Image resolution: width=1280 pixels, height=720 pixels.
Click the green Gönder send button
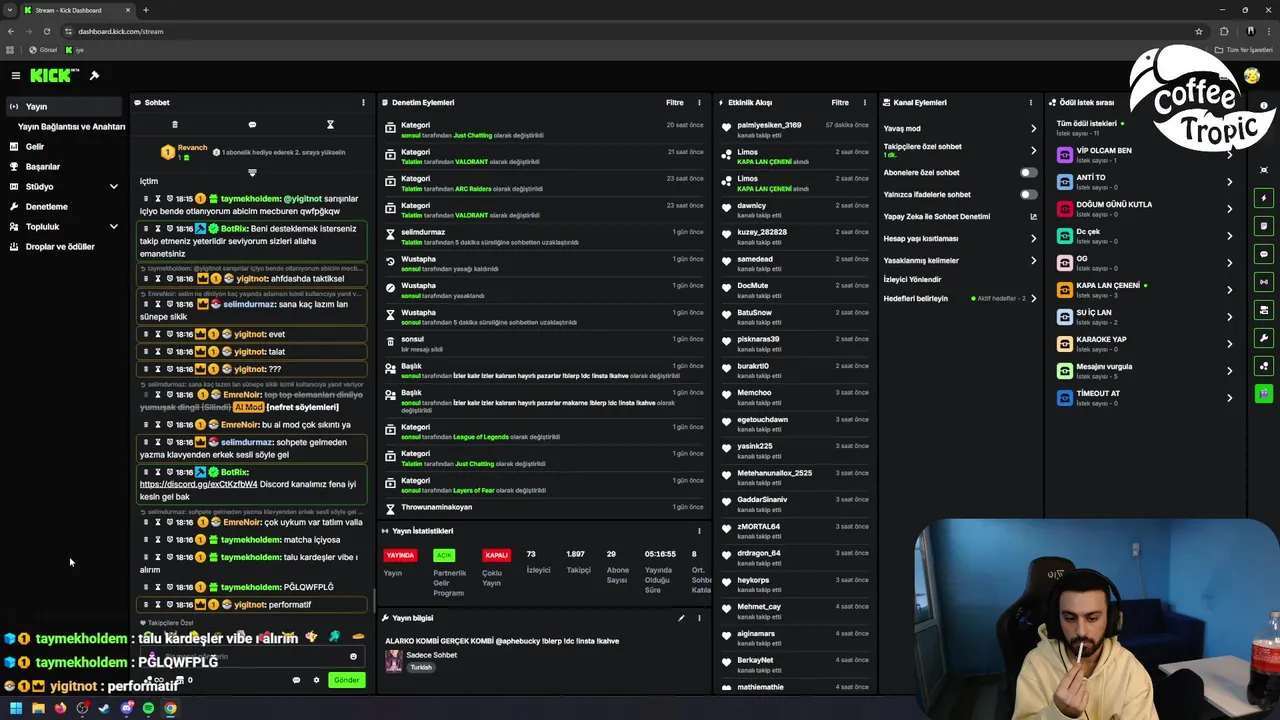[346, 680]
